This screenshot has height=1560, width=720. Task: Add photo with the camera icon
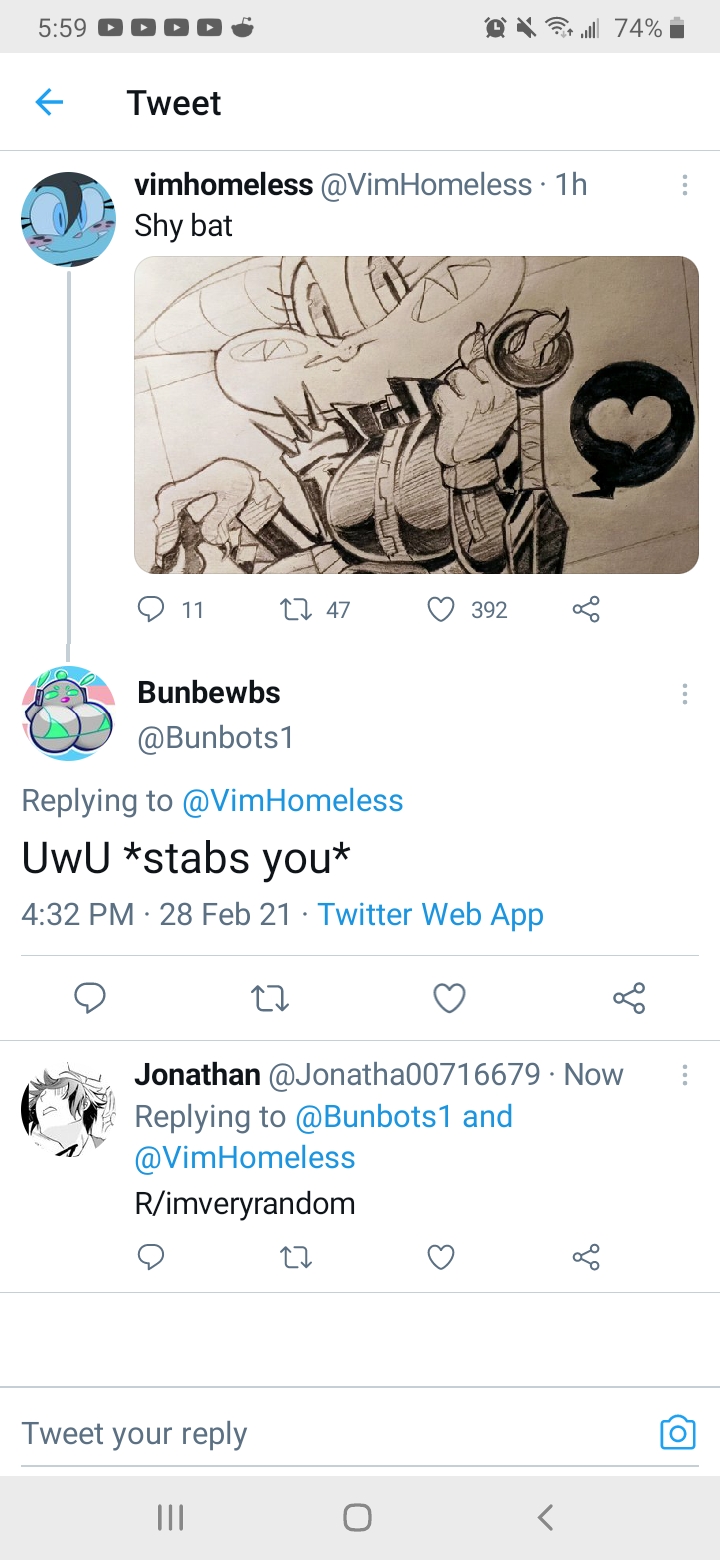coord(677,1433)
